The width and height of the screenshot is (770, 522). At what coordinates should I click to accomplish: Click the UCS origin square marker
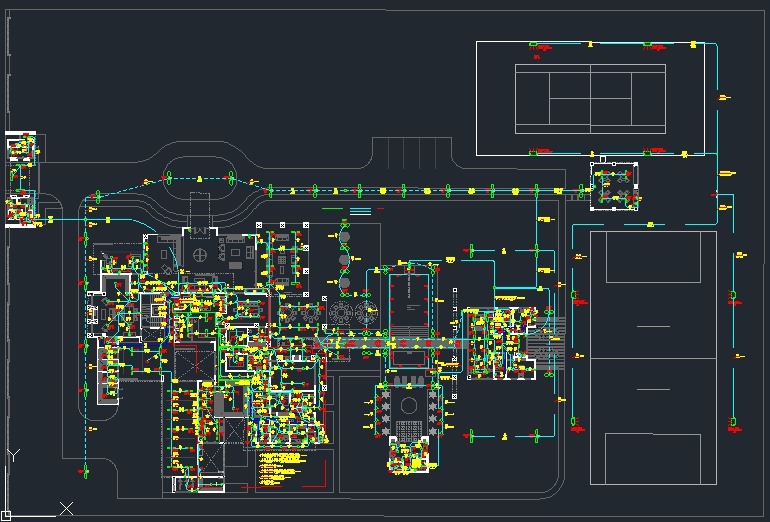[x=5, y=516]
